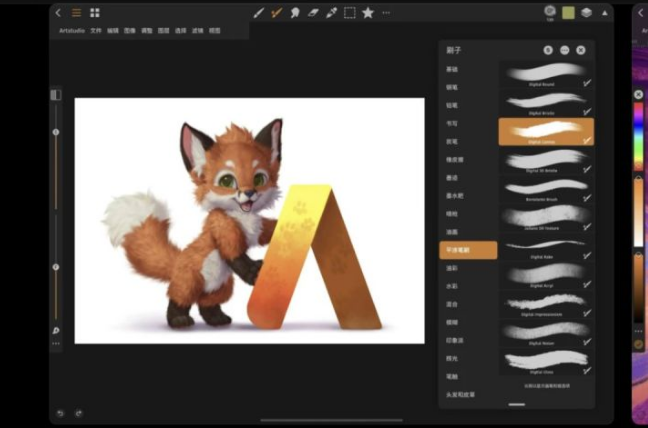Click rainbow hue strip in right window
Viewport: 648px width, 428px height.
pos(639,136)
